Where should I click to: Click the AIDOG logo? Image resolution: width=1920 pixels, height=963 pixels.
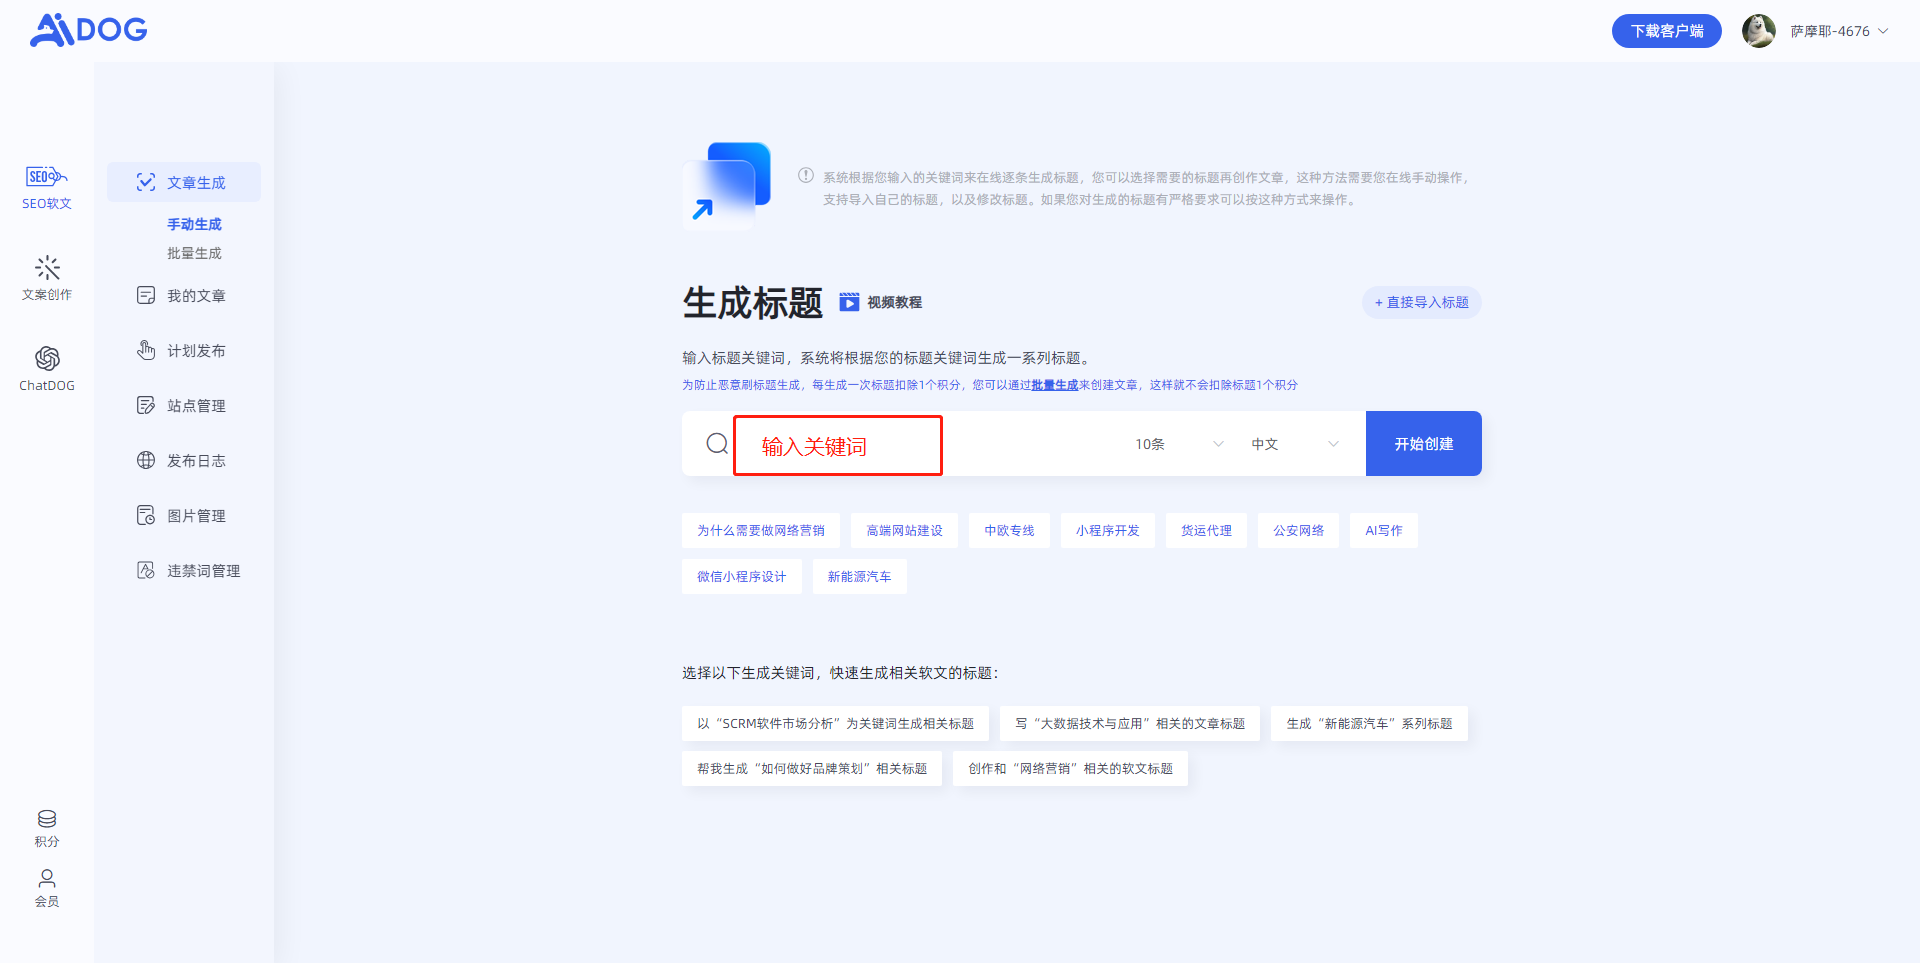coord(88,30)
